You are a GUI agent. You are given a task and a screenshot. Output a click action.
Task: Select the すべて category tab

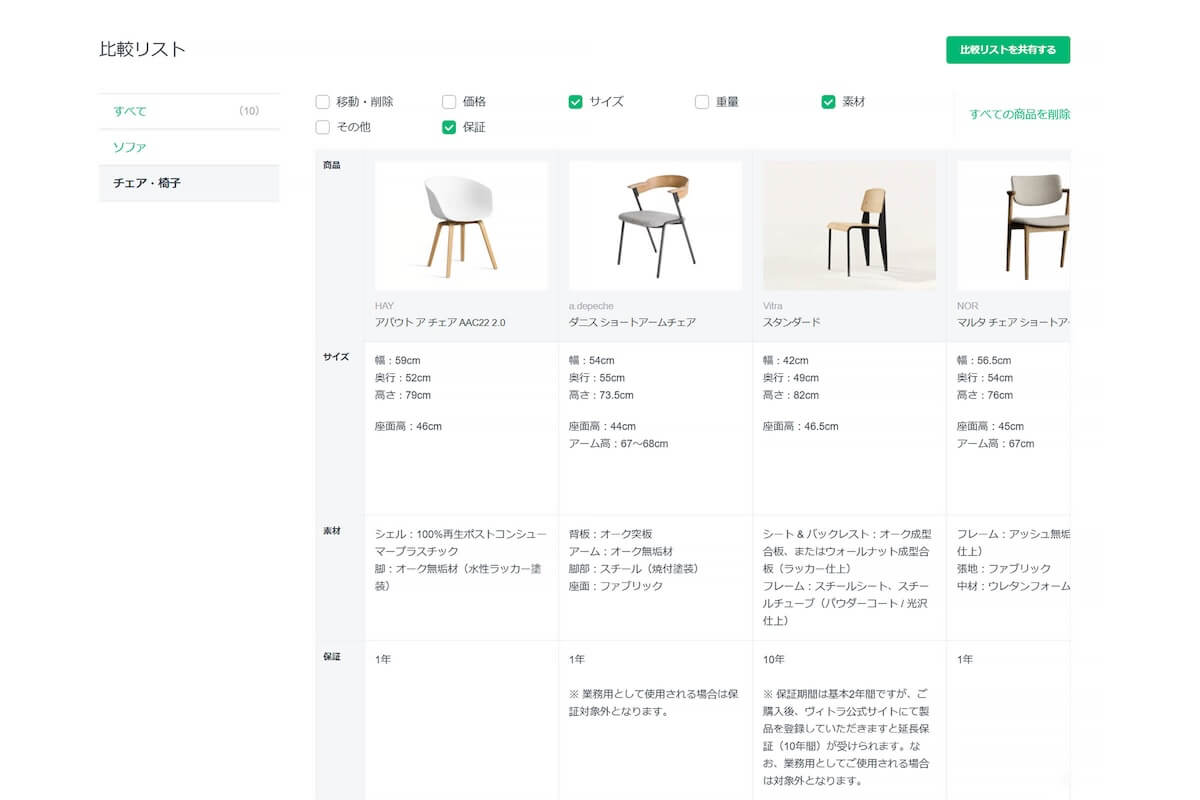[x=130, y=111]
